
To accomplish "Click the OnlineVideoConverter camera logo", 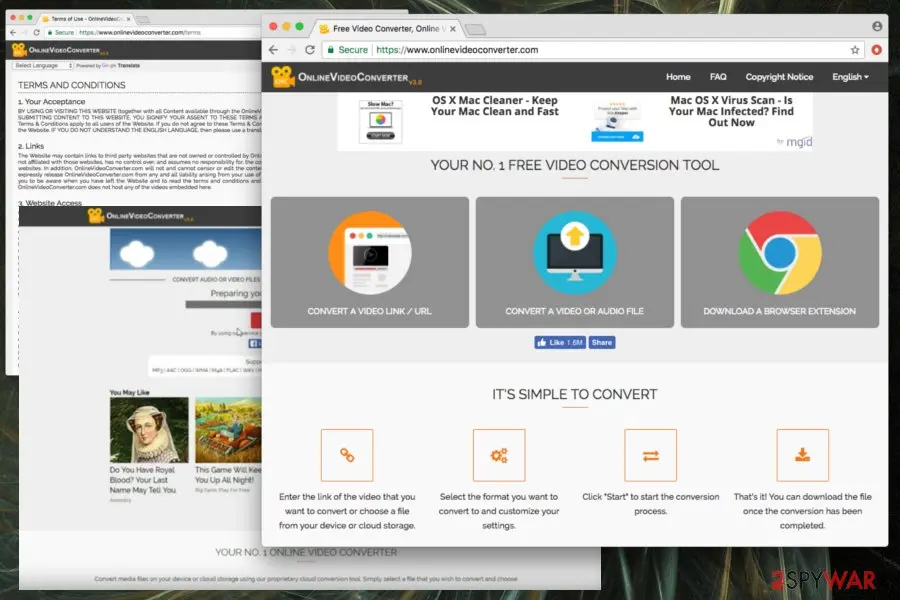I will [x=282, y=77].
